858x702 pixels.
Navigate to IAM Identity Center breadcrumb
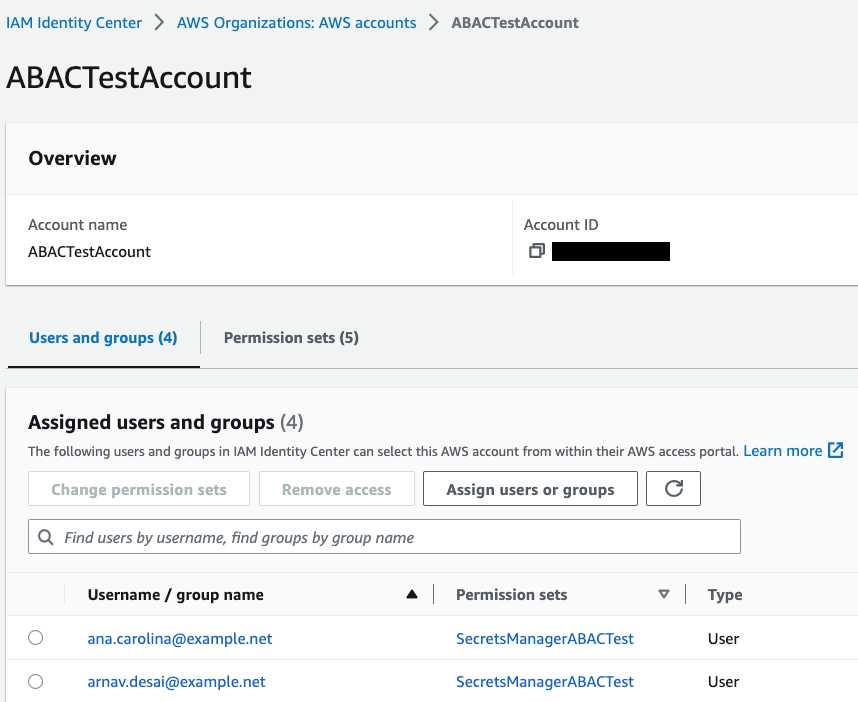(74, 22)
